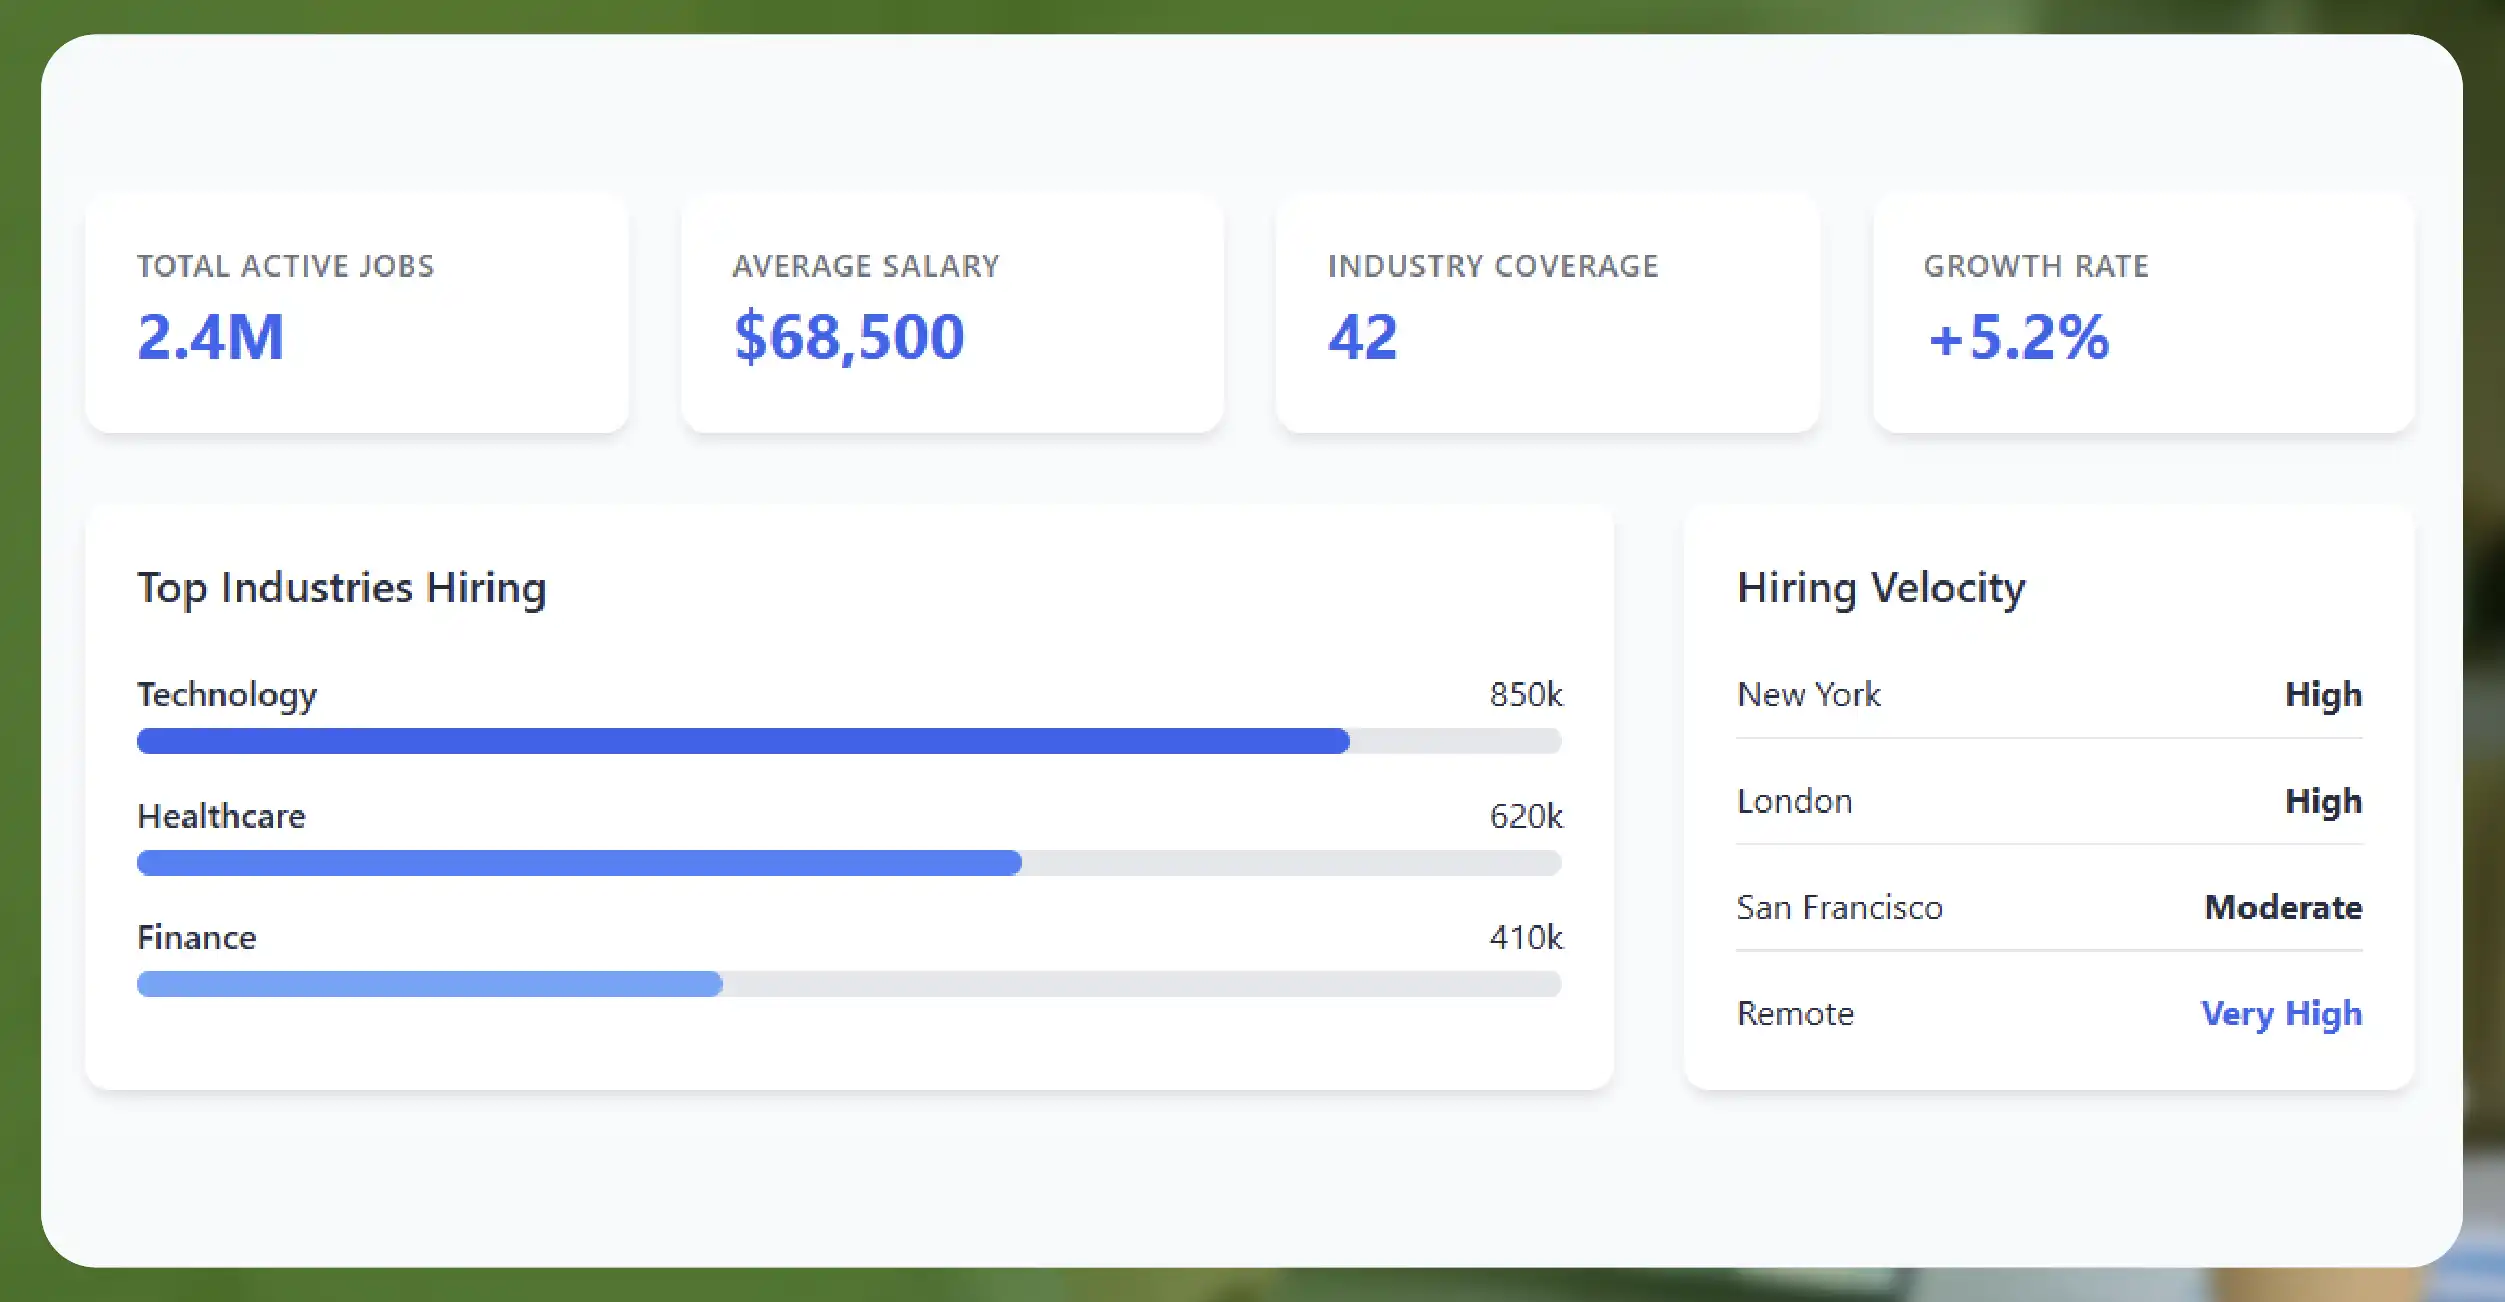
Task: Click the Finance industry label
Action: pyautogui.click(x=197, y=937)
